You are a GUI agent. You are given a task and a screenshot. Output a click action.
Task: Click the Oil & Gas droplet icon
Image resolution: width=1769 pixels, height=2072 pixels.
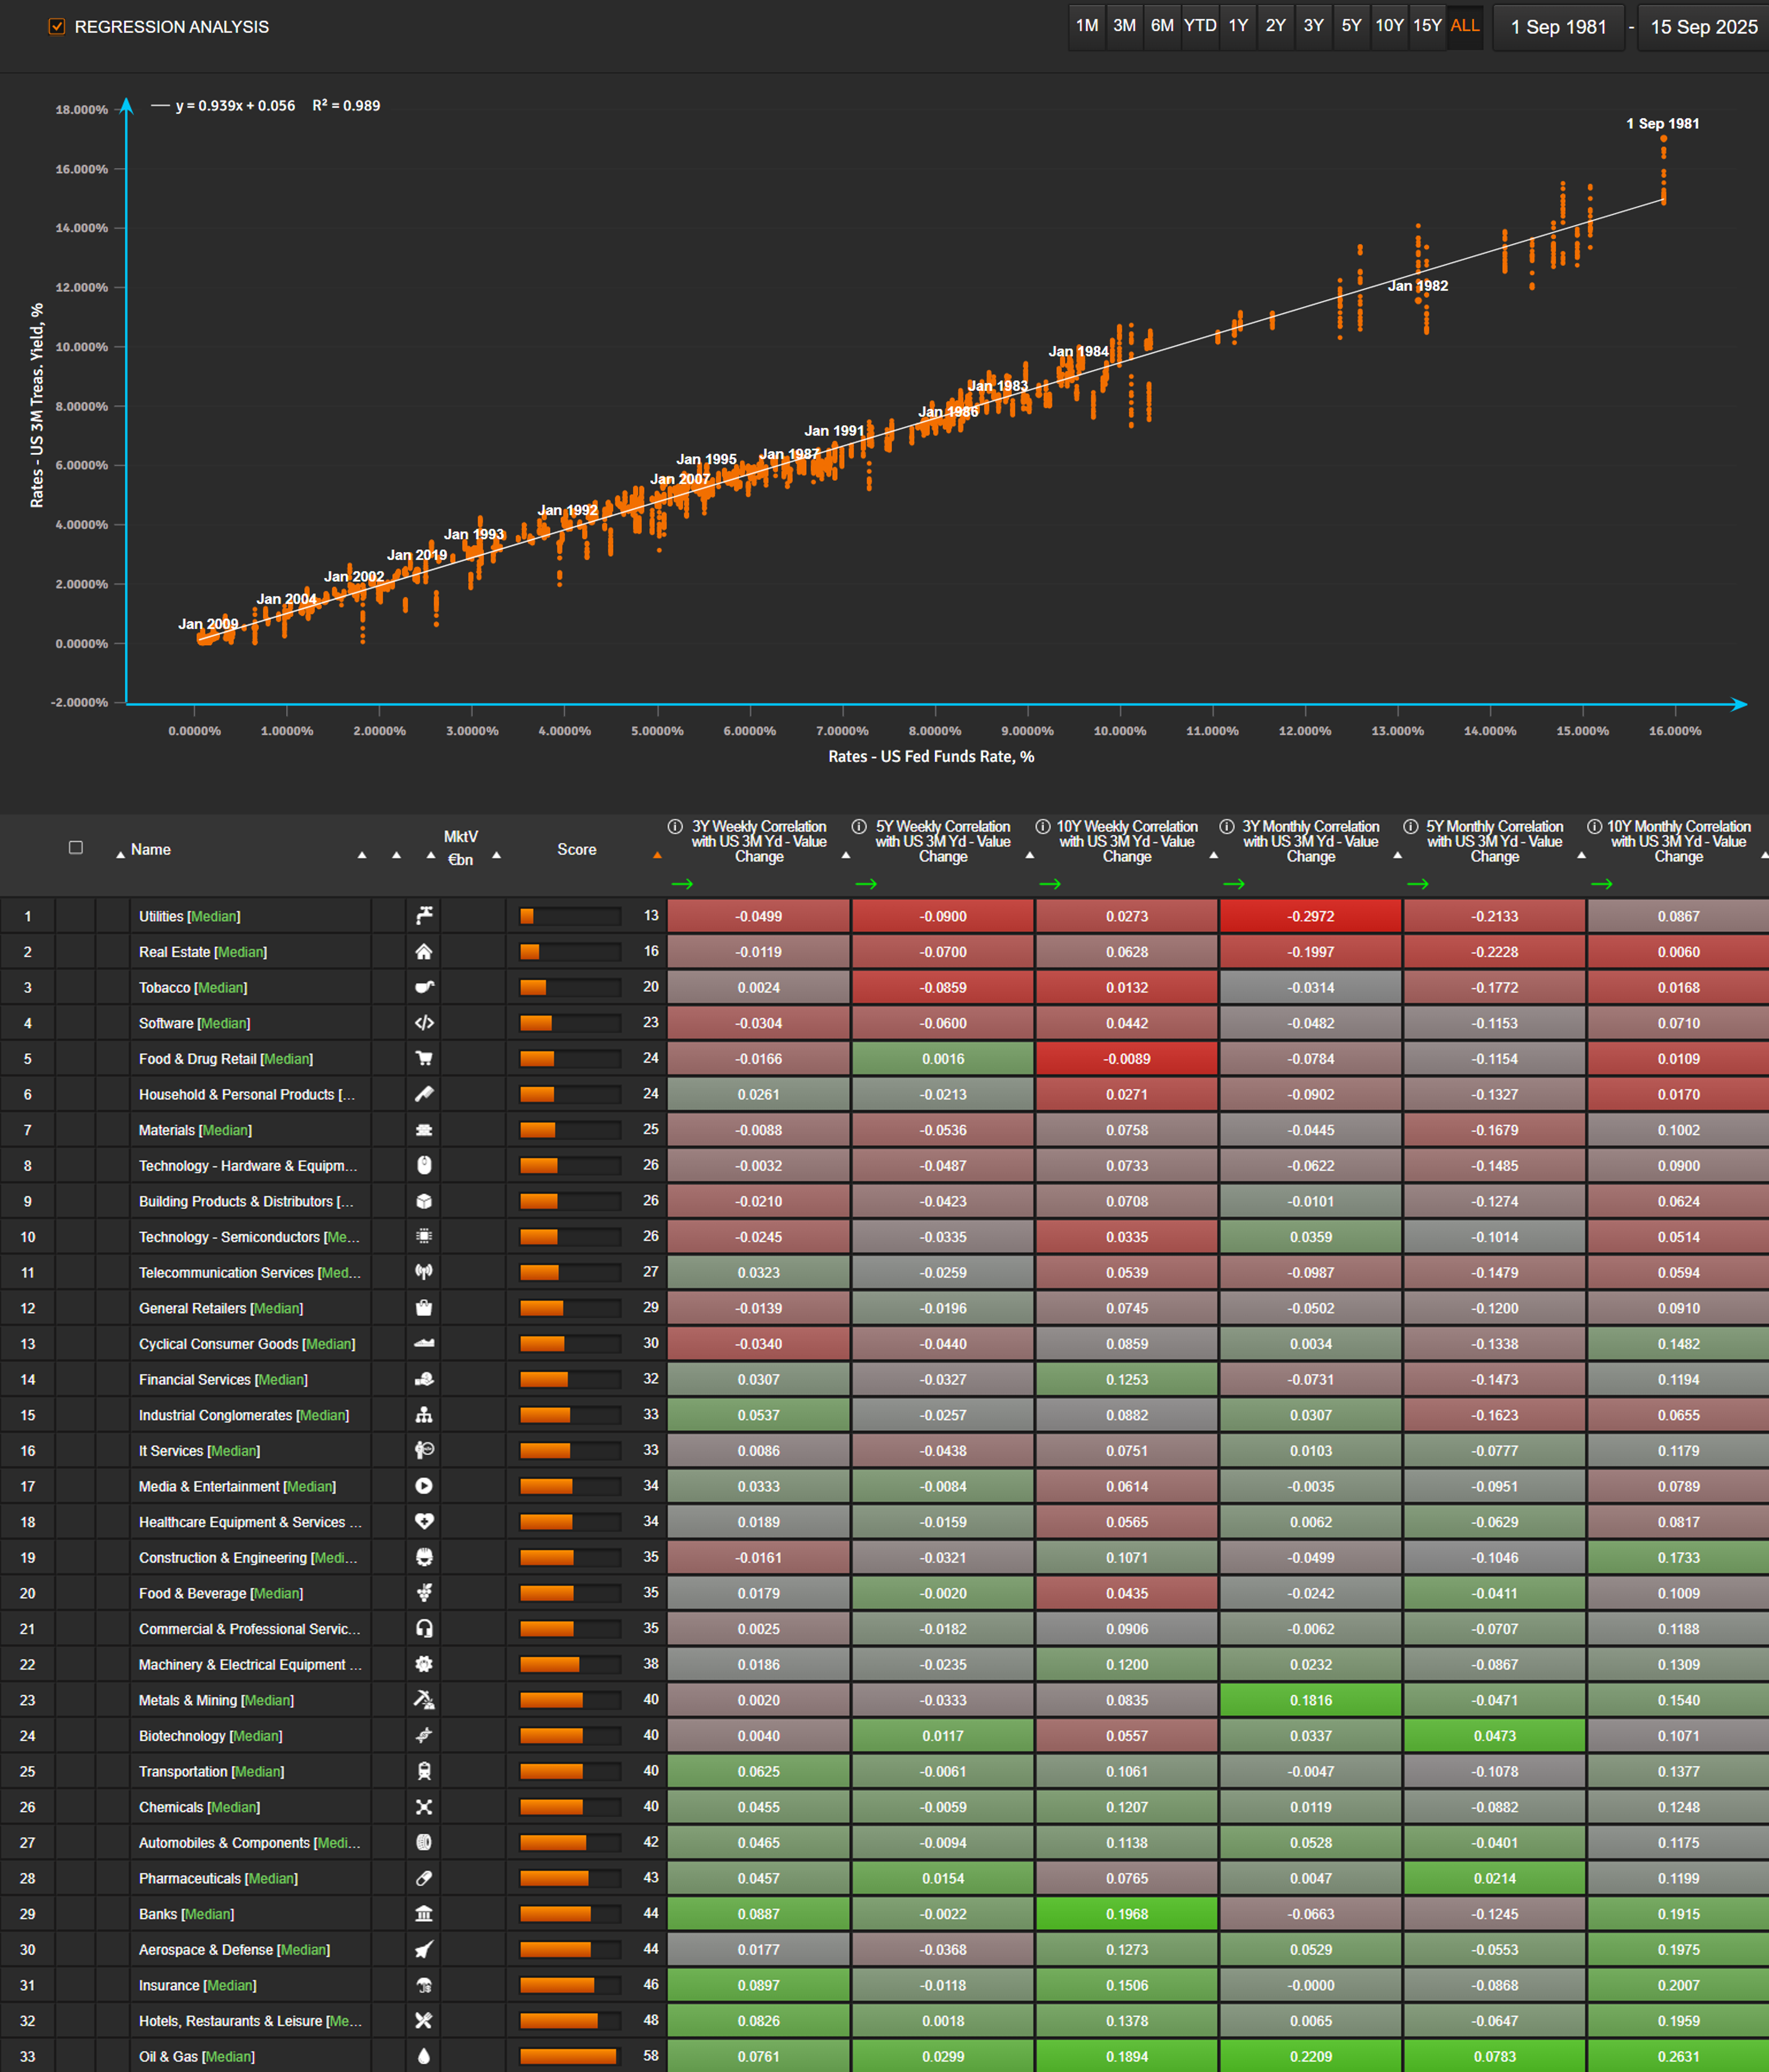(424, 2057)
